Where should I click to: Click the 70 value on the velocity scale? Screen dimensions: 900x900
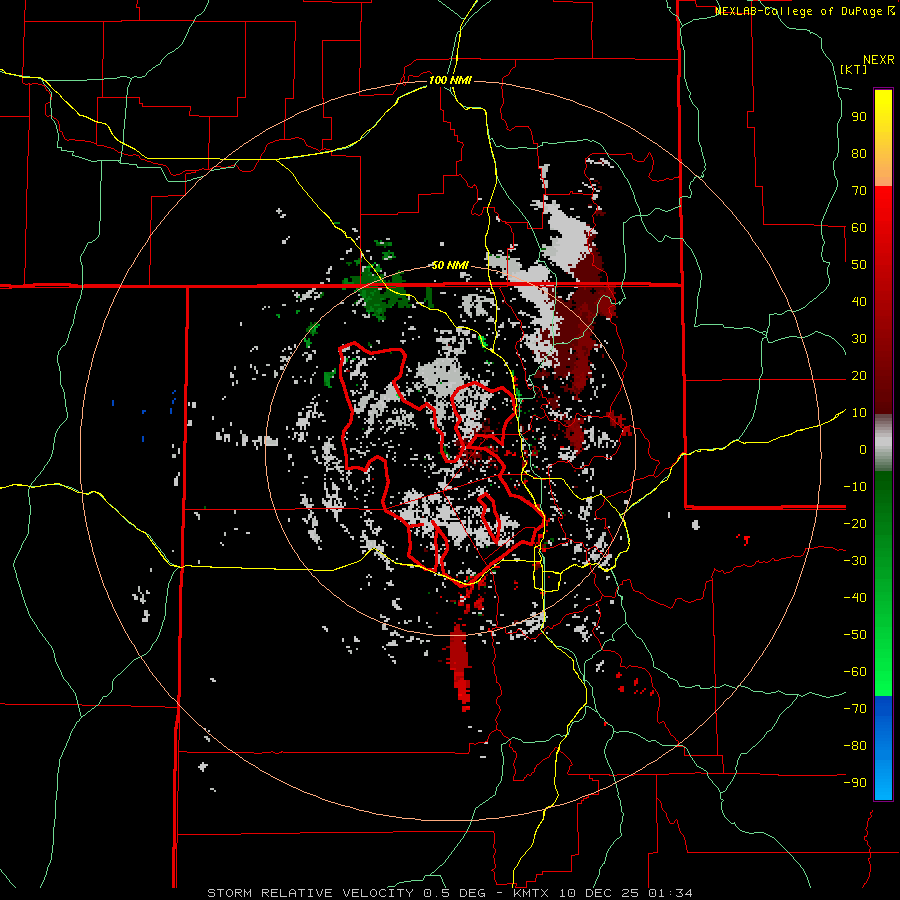[x=859, y=191]
